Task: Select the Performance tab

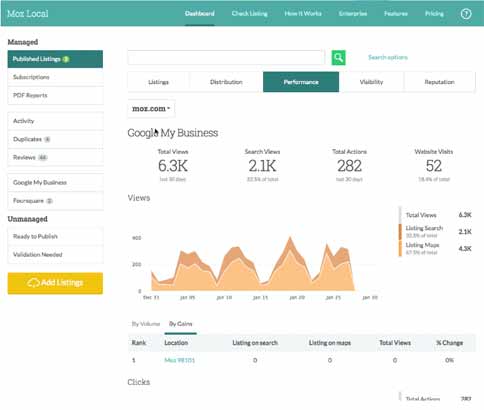Action: coord(301,82)
